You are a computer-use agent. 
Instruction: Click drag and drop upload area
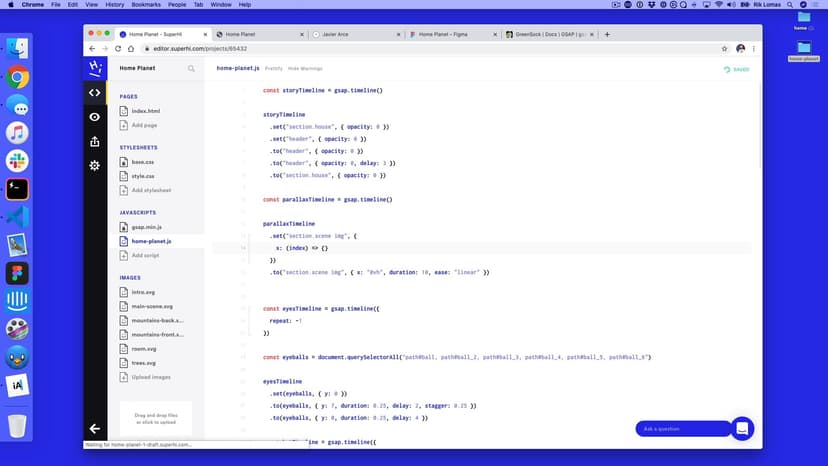pyautogui.click(x=155, y=418)
